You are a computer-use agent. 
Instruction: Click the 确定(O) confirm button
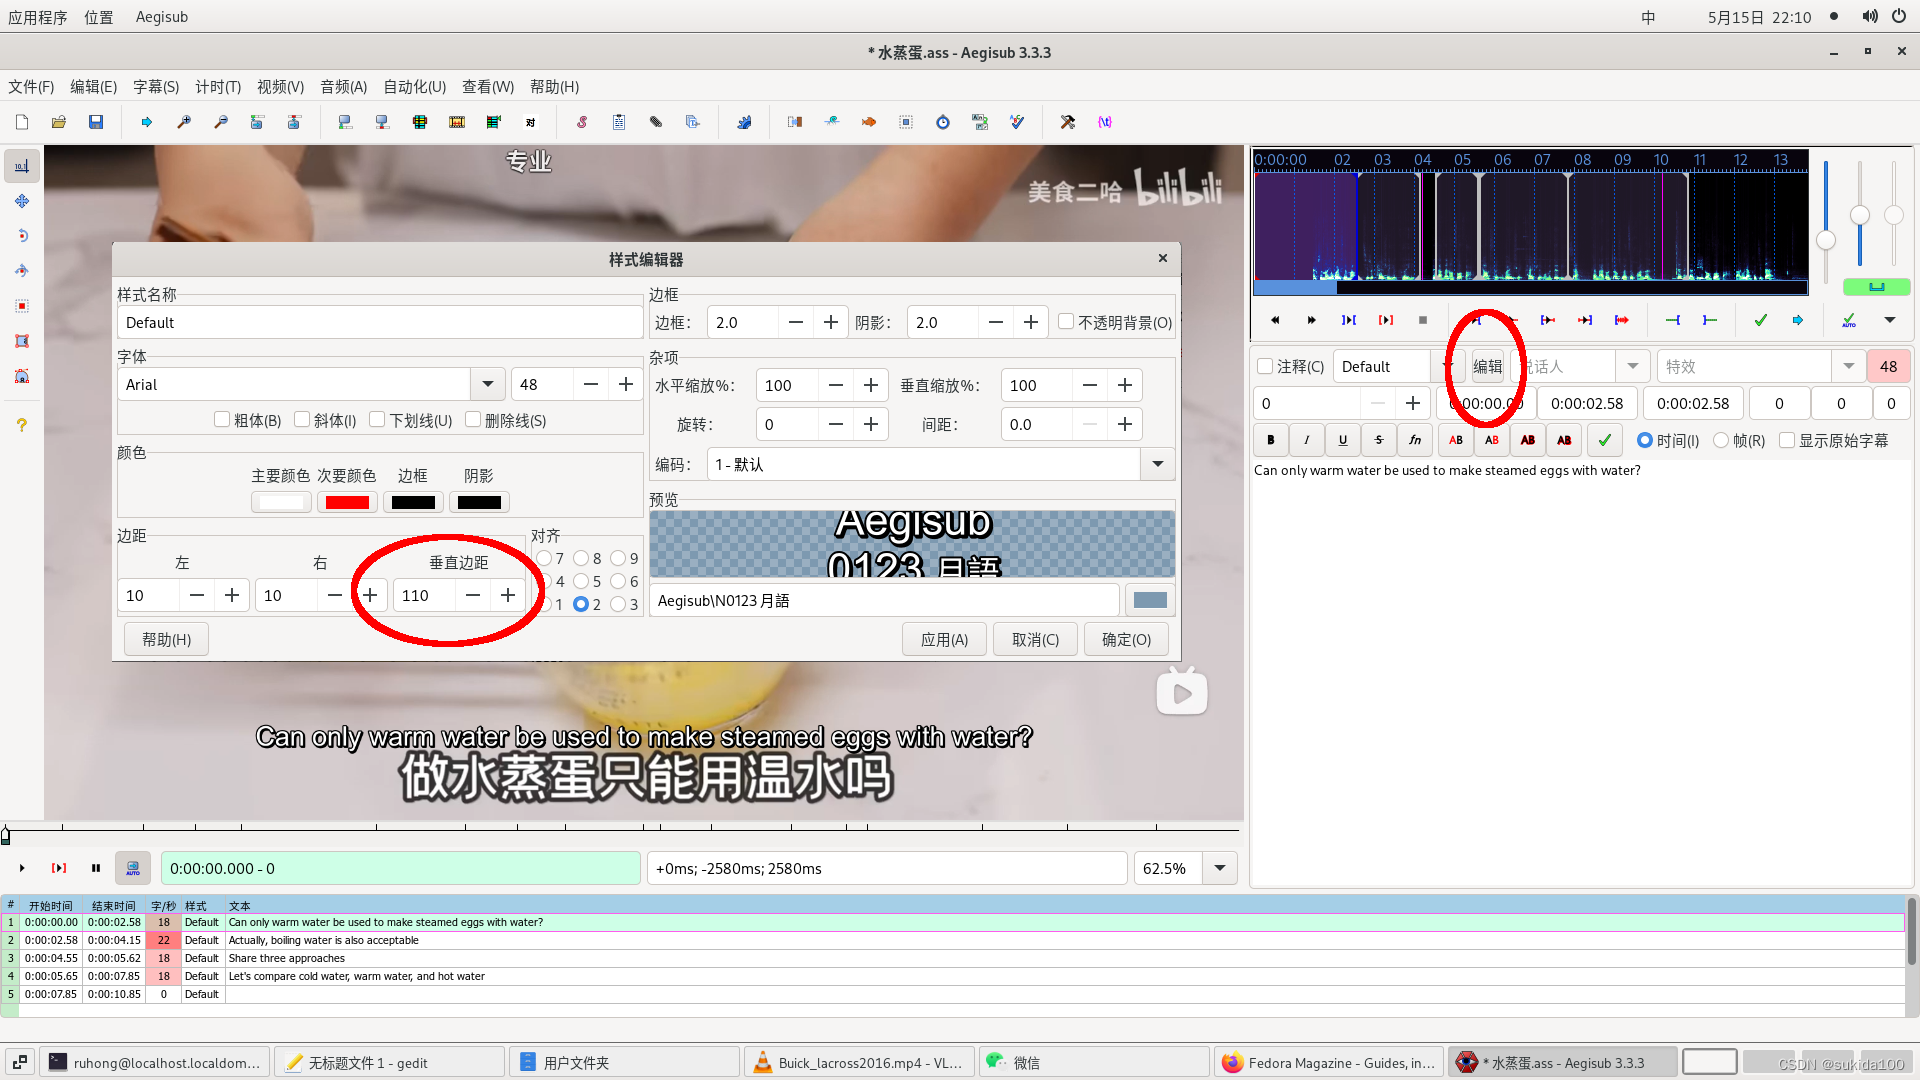[x=1126, y=639]
